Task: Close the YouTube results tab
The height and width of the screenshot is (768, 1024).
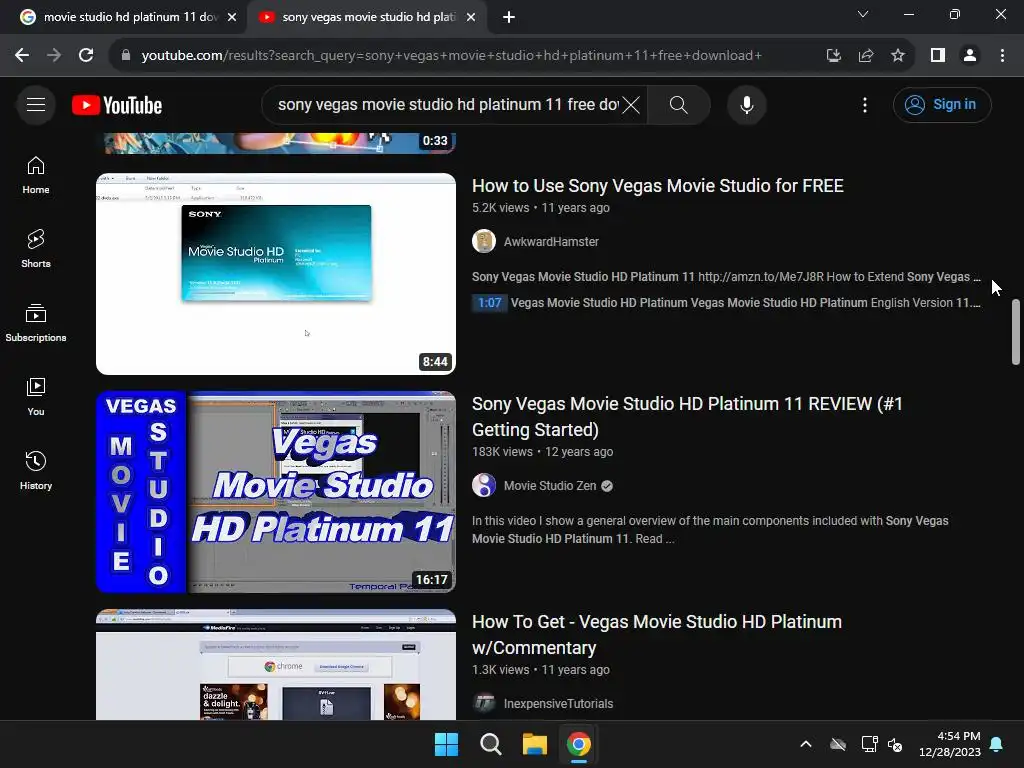Action: point(471,17)
